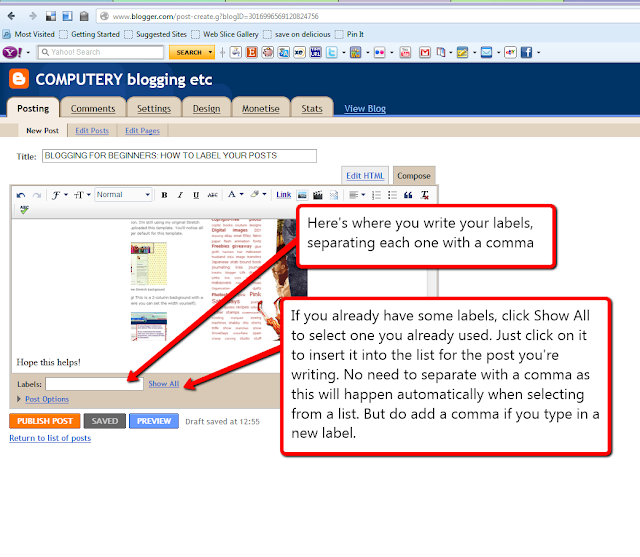Click the Bold formatting icon

pyautogui.click(x=164, y=195)
